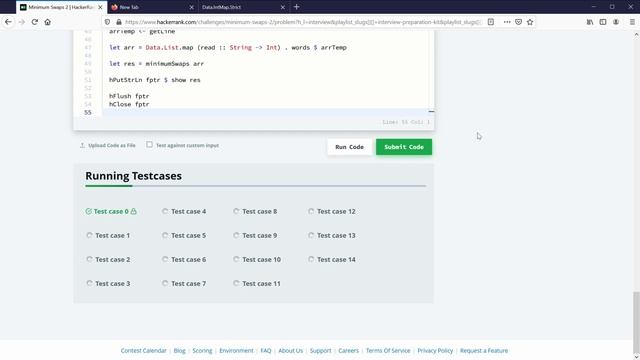Click the scrollbar up arrow
This screenshot has width=640, height=360.
(x=636, y=35)
